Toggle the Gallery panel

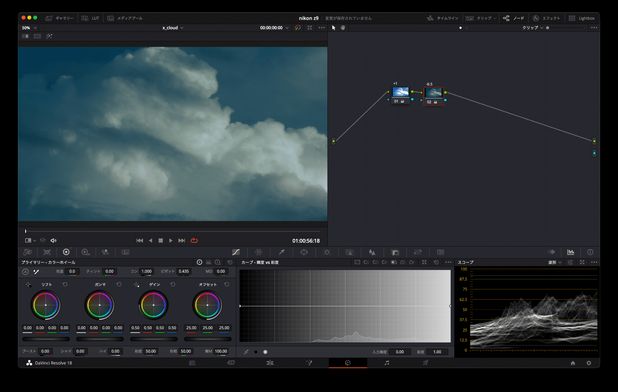(60, 18)
